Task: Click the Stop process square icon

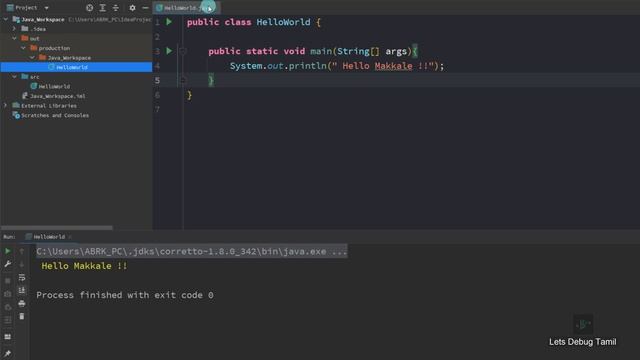Action: [x=7, y=281]
